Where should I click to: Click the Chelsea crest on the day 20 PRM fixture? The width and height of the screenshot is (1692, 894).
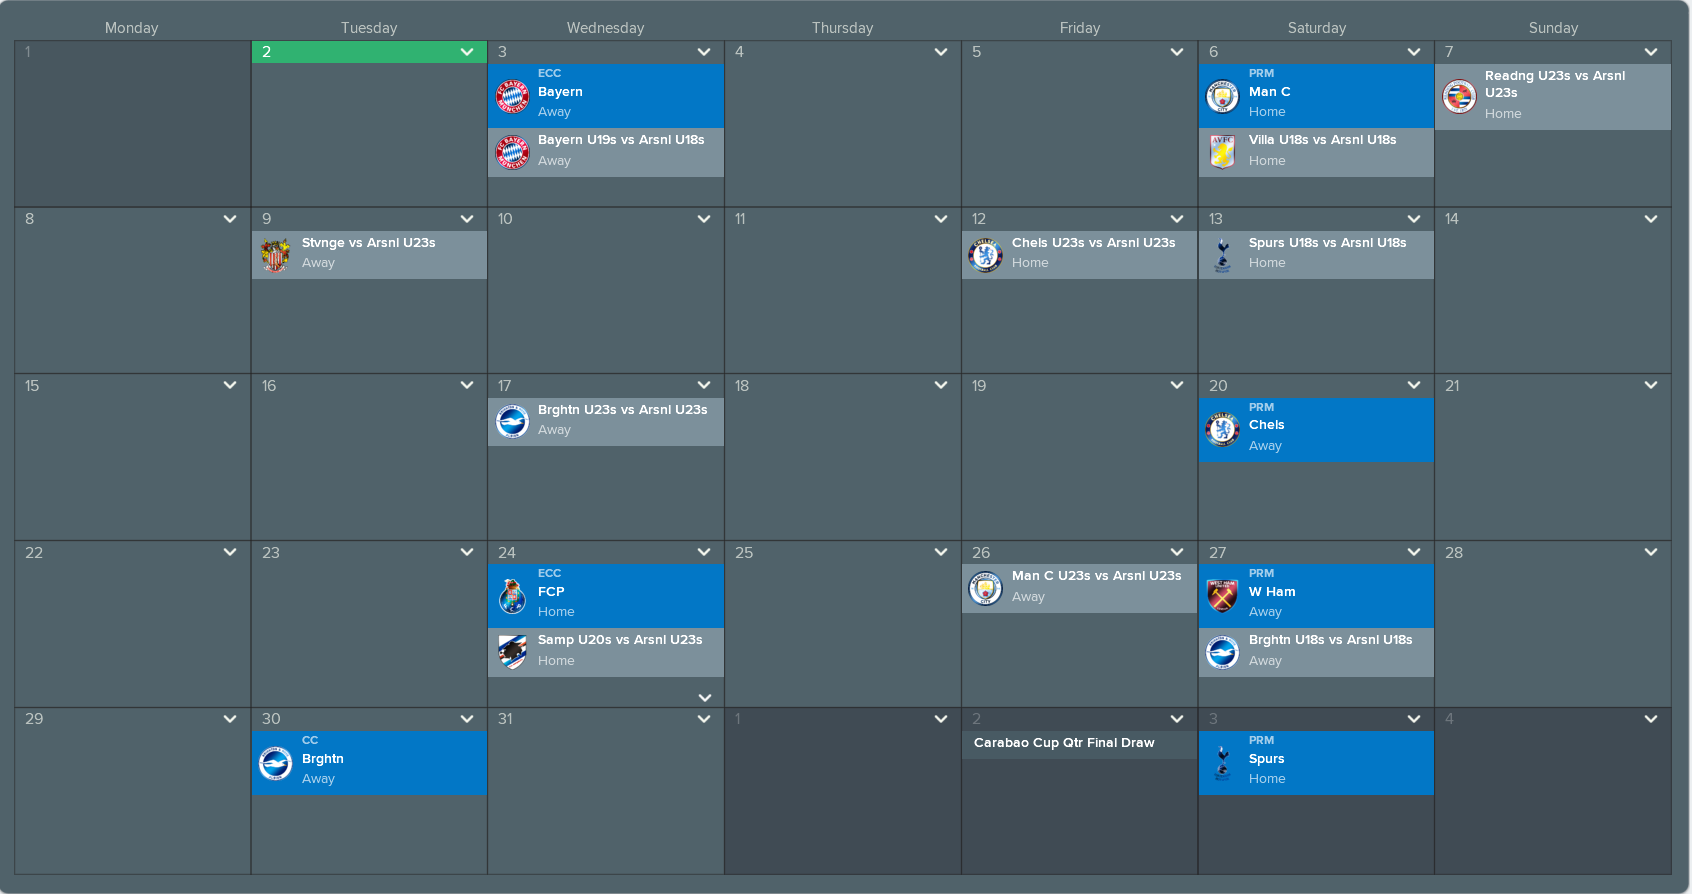coord(1222,429)
